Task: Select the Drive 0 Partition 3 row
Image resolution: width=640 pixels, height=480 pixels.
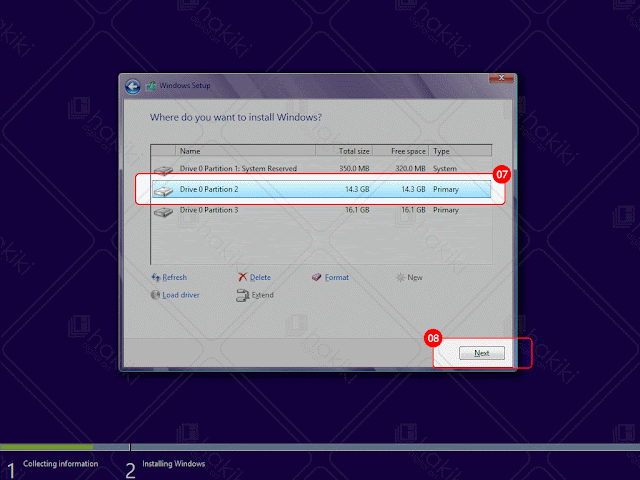Action: coord(321,210)
